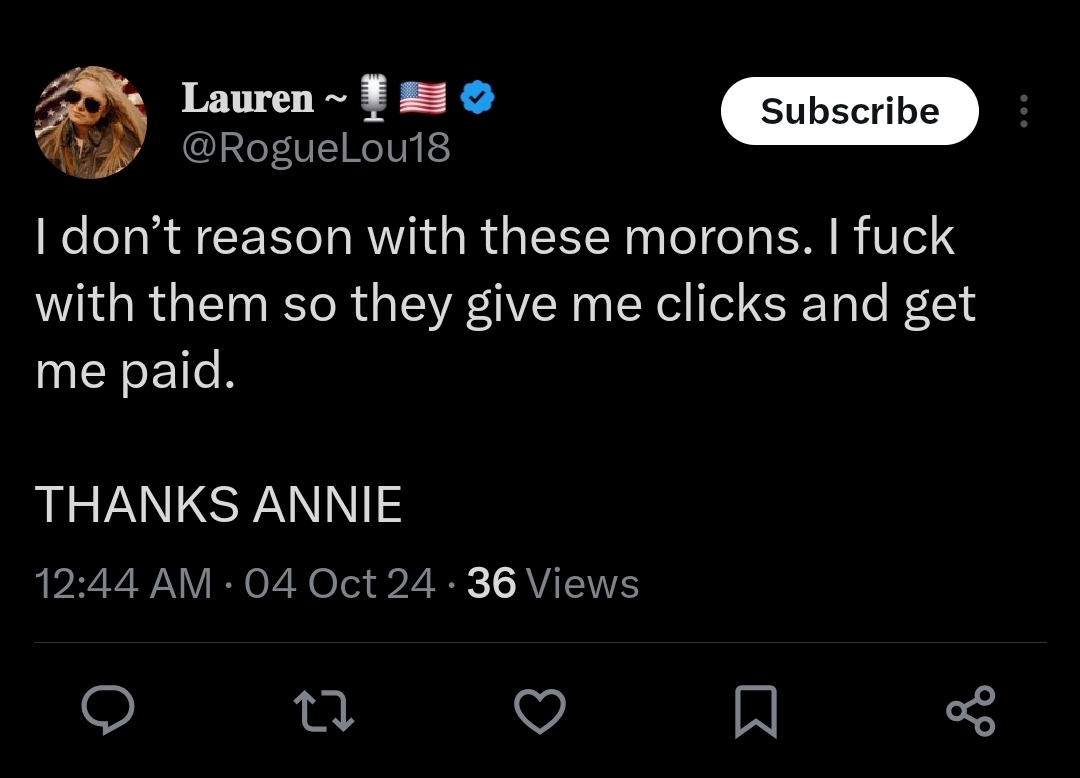This screenshot has width=1080, height=778.
Task: Bookmark this tweet
Action: pyautogui.click(x=755, y=711)
